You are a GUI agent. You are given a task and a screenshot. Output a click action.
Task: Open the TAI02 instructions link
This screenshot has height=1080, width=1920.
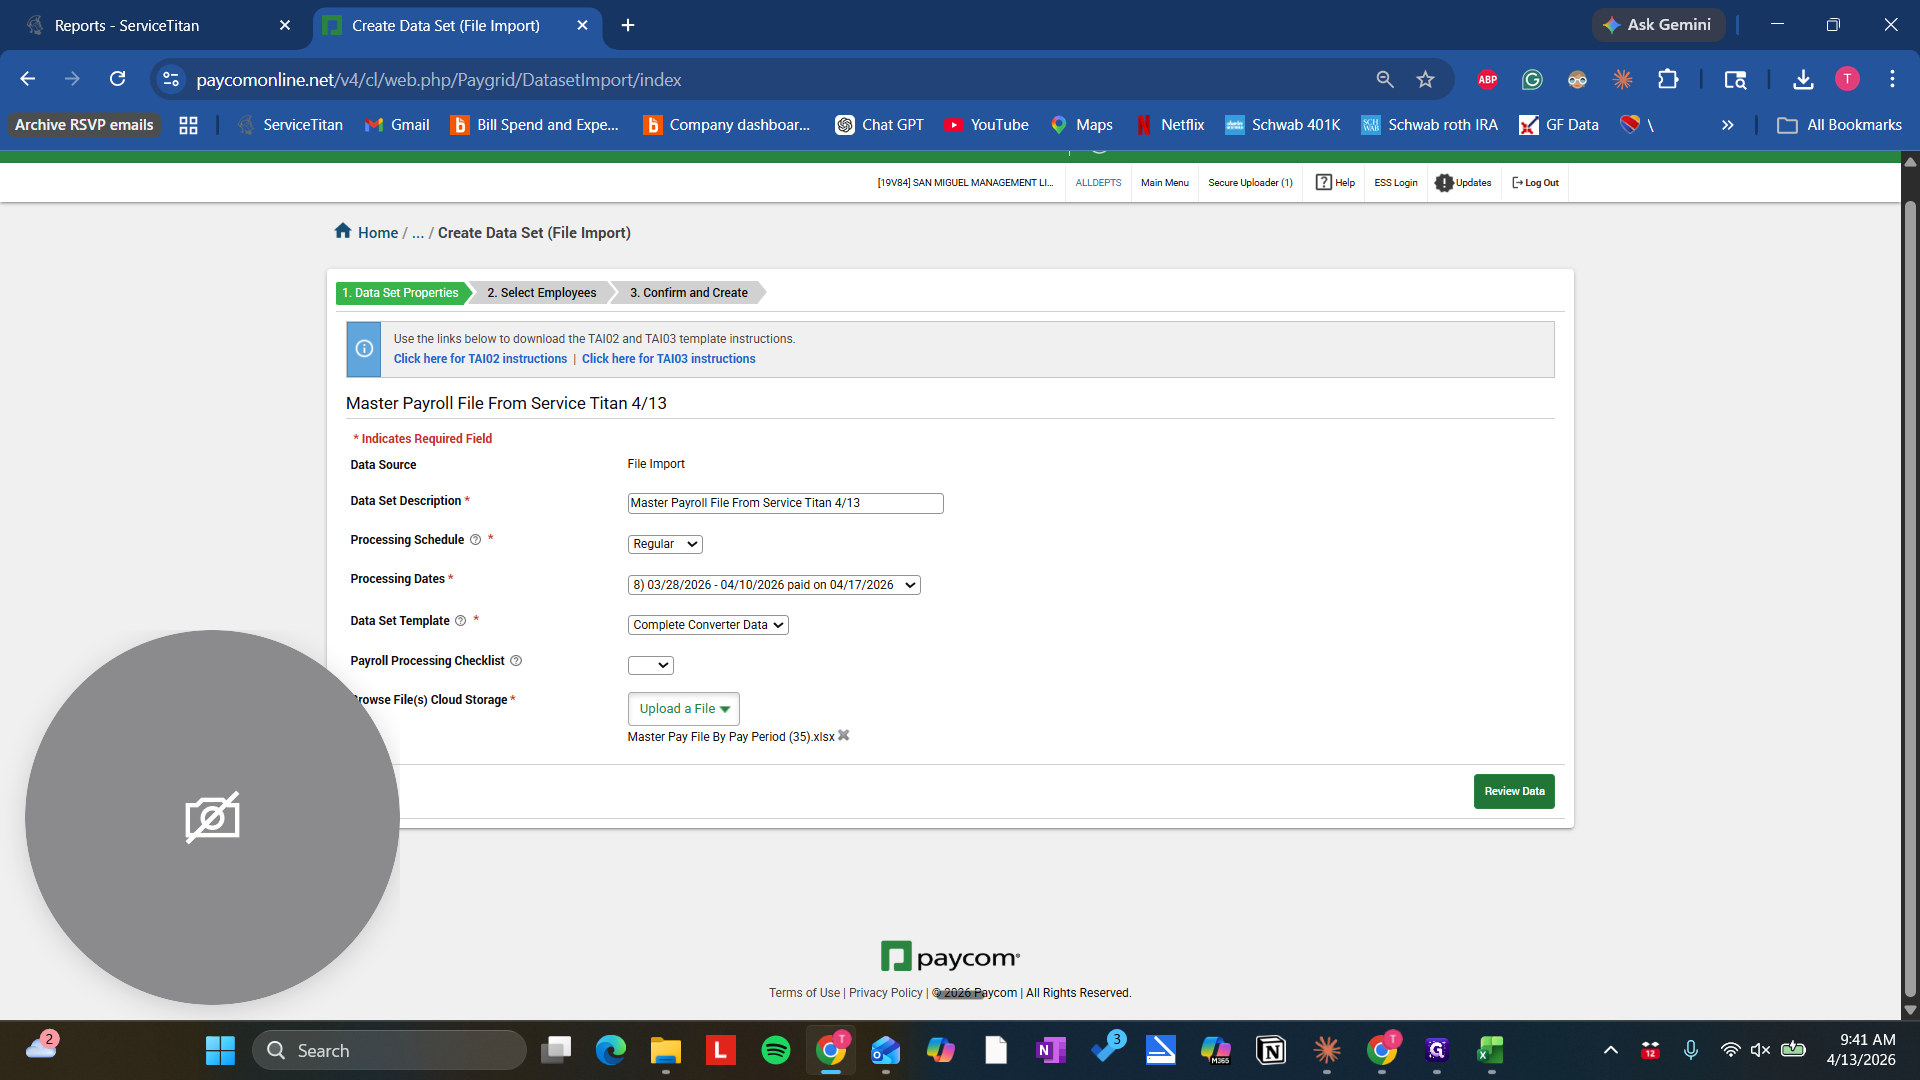click(x=480, y=358)
